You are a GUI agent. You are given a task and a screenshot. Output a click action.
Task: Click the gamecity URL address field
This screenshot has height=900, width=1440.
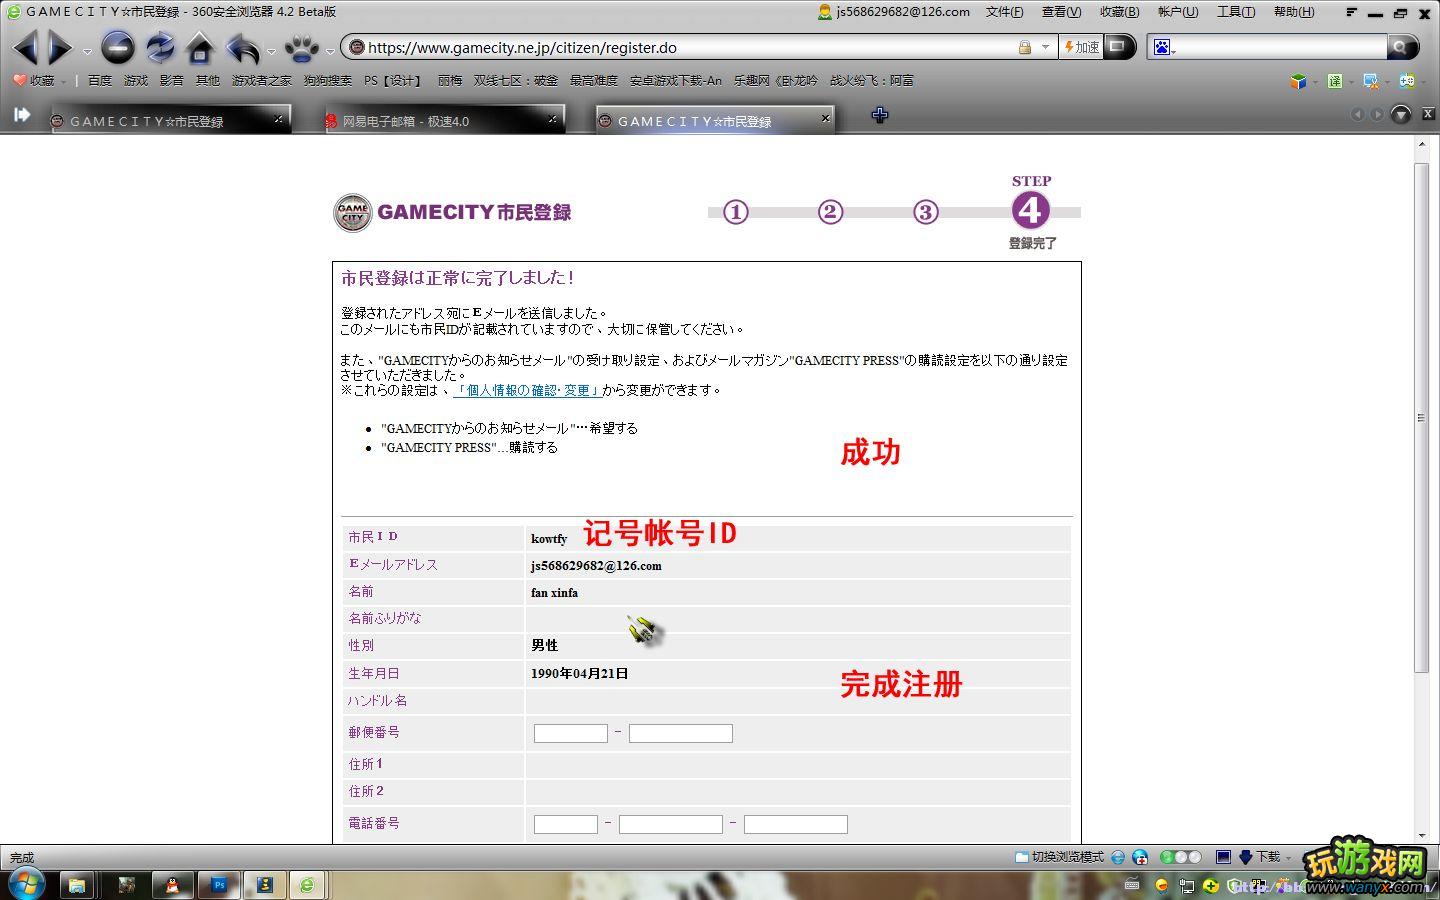pyautogui.click(x=688, y=47)
